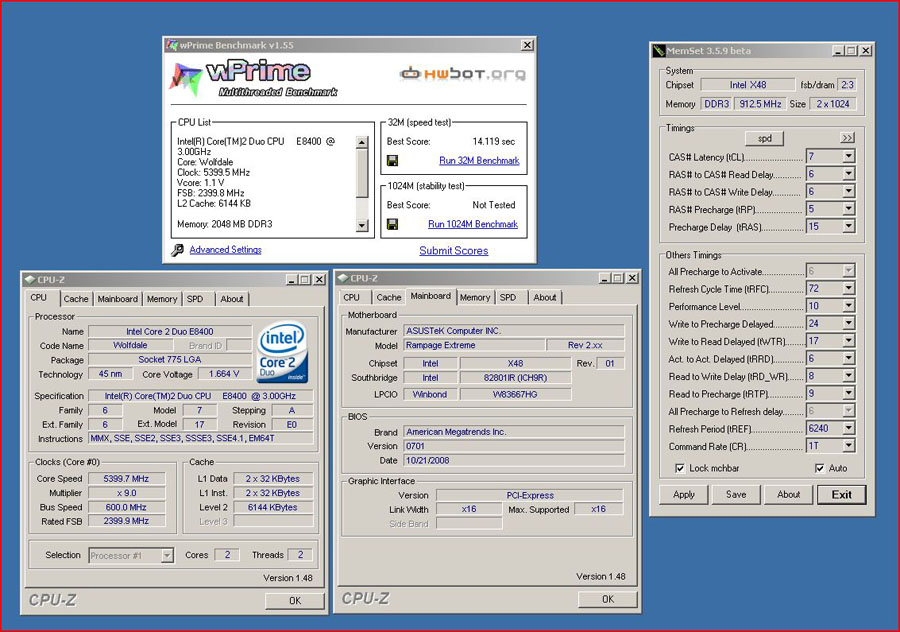Click the wPrime multithreaded benchmark logo
This screenshot has width=900, height=632.
pyautogui.click(x=254, y=79)
